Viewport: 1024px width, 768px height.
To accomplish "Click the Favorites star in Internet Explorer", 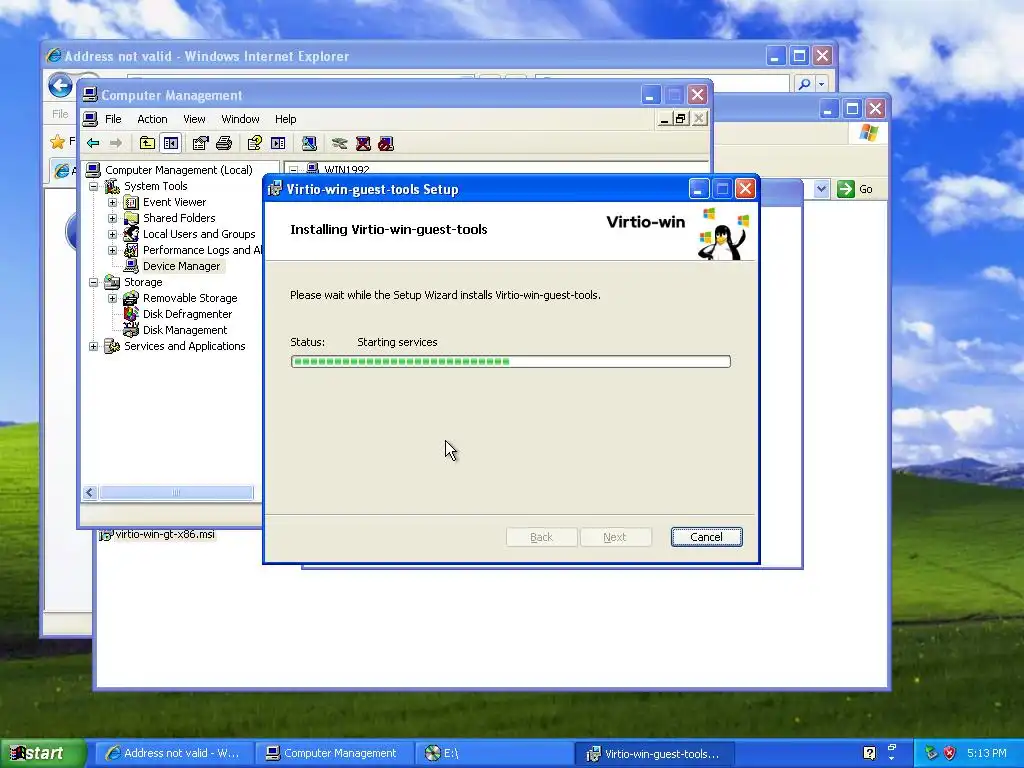I will (x=57, y=141).
